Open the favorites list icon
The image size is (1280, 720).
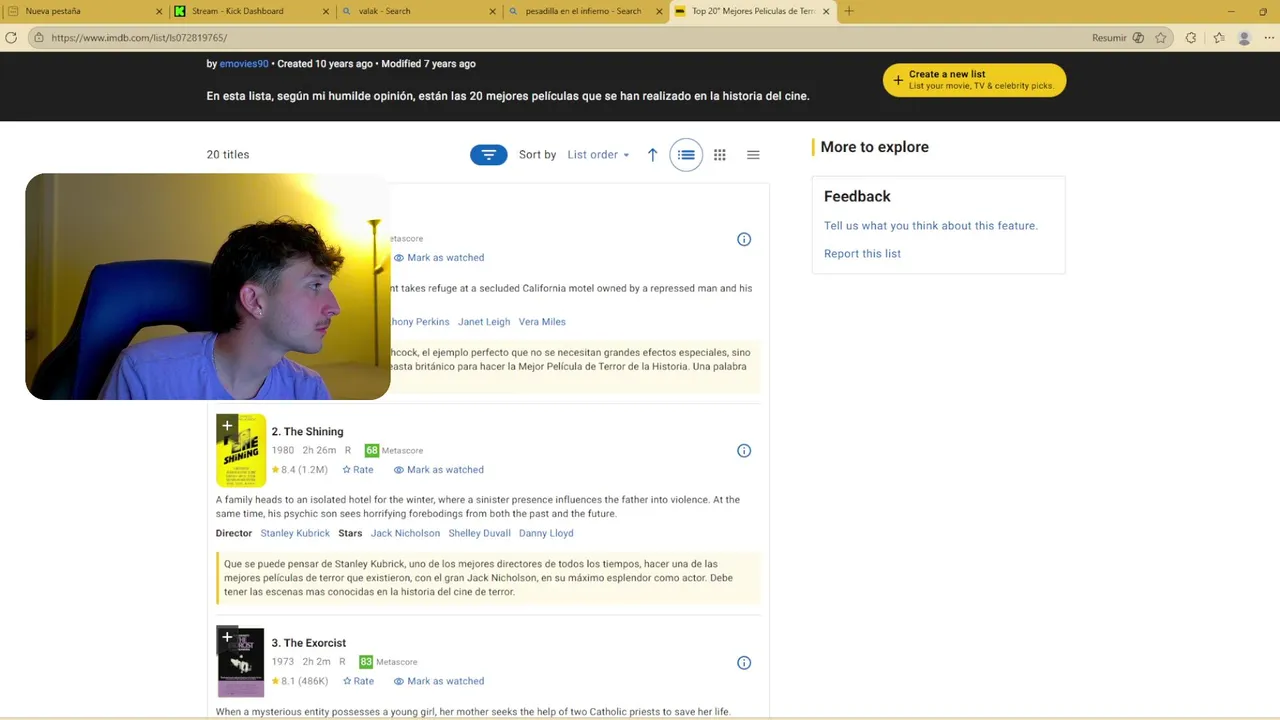[1219, 38]
